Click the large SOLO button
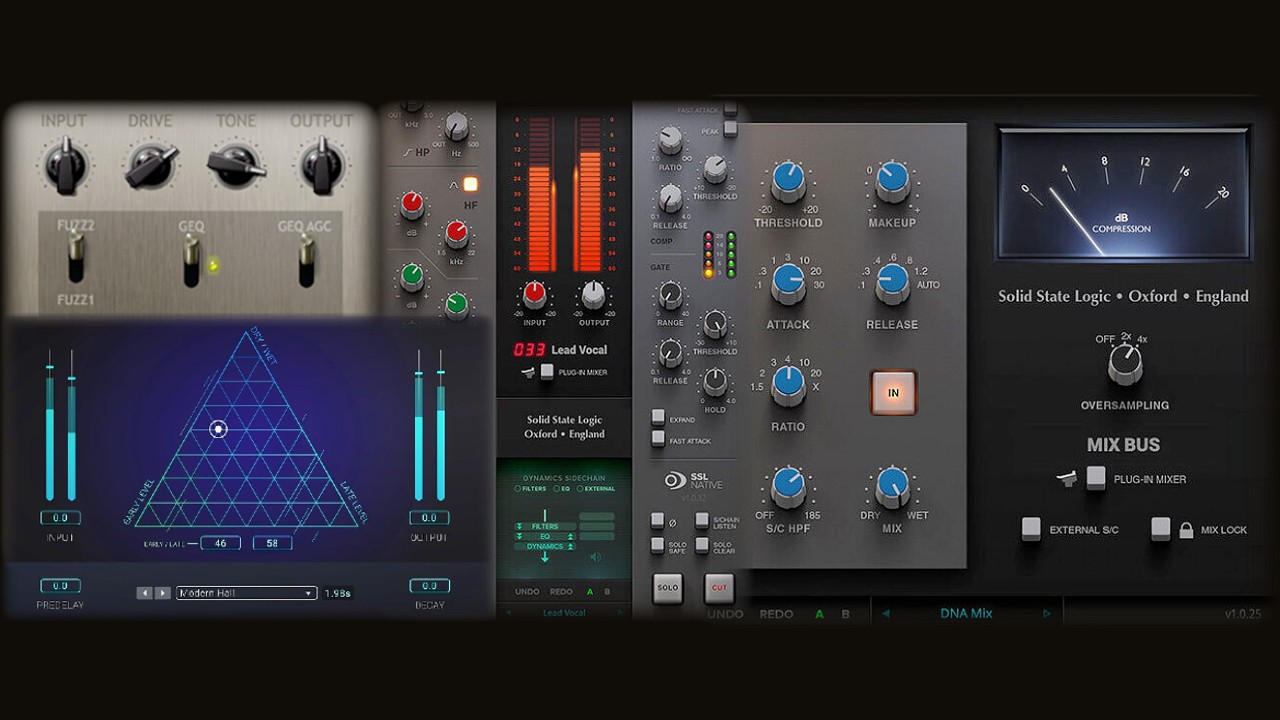Screen dimensions: 1280x720 [x=668, y=589]
